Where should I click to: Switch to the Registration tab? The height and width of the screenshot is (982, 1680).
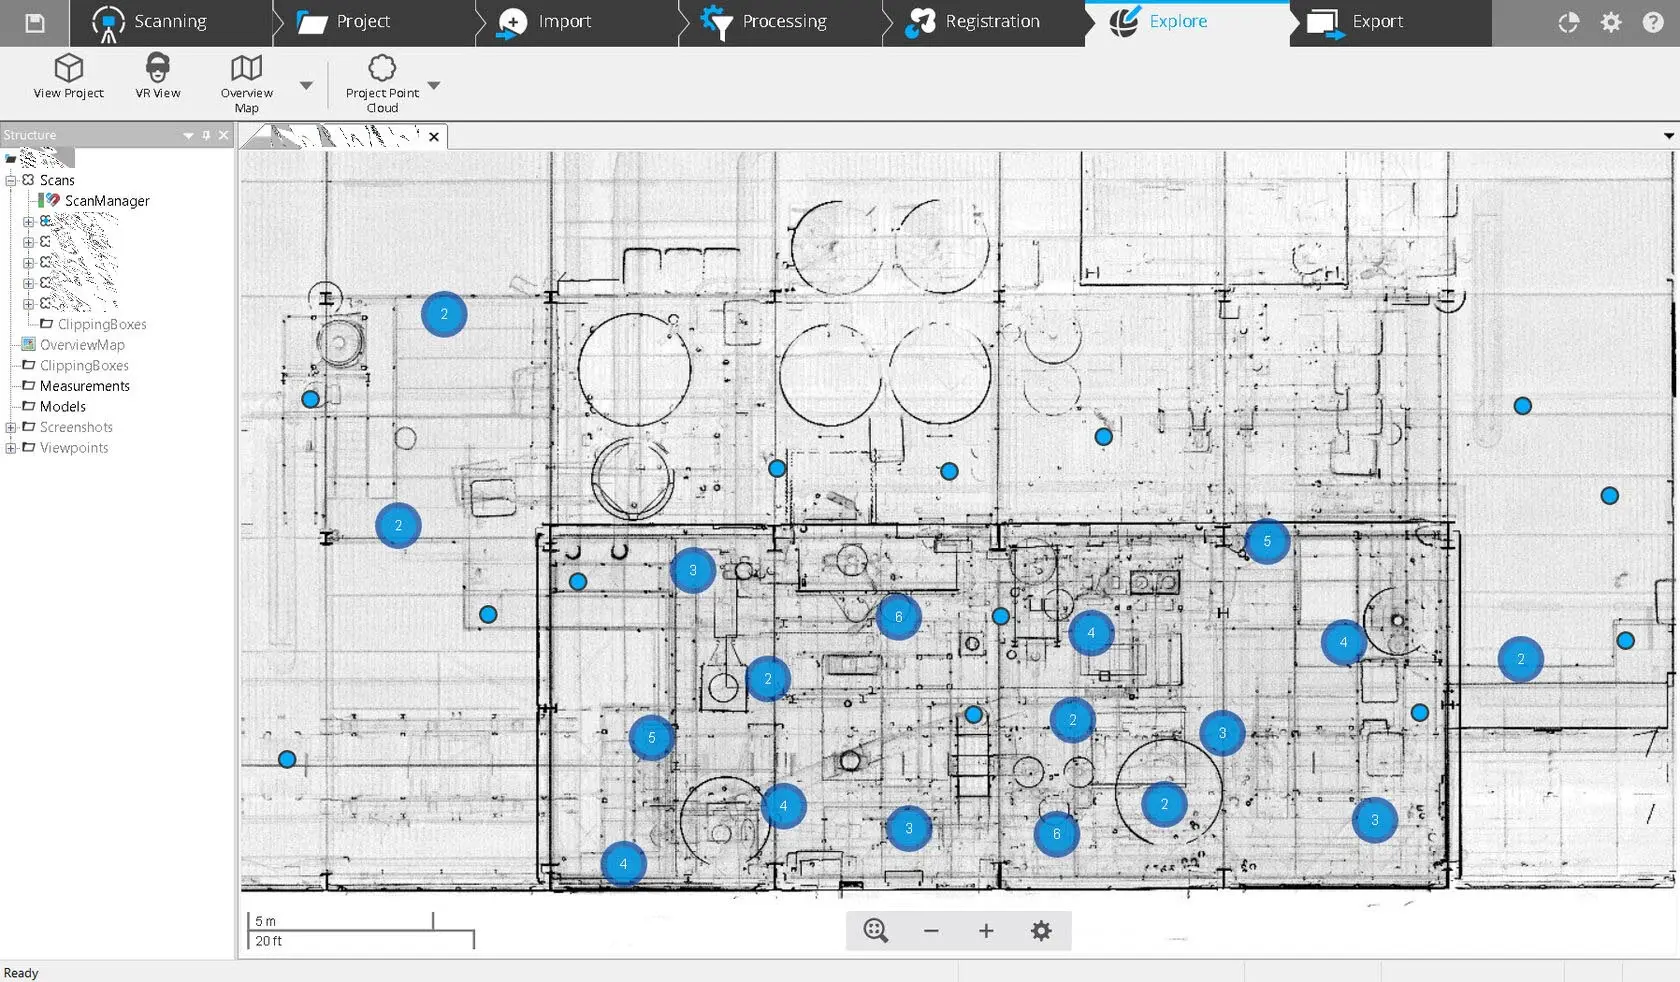(974, 22)
